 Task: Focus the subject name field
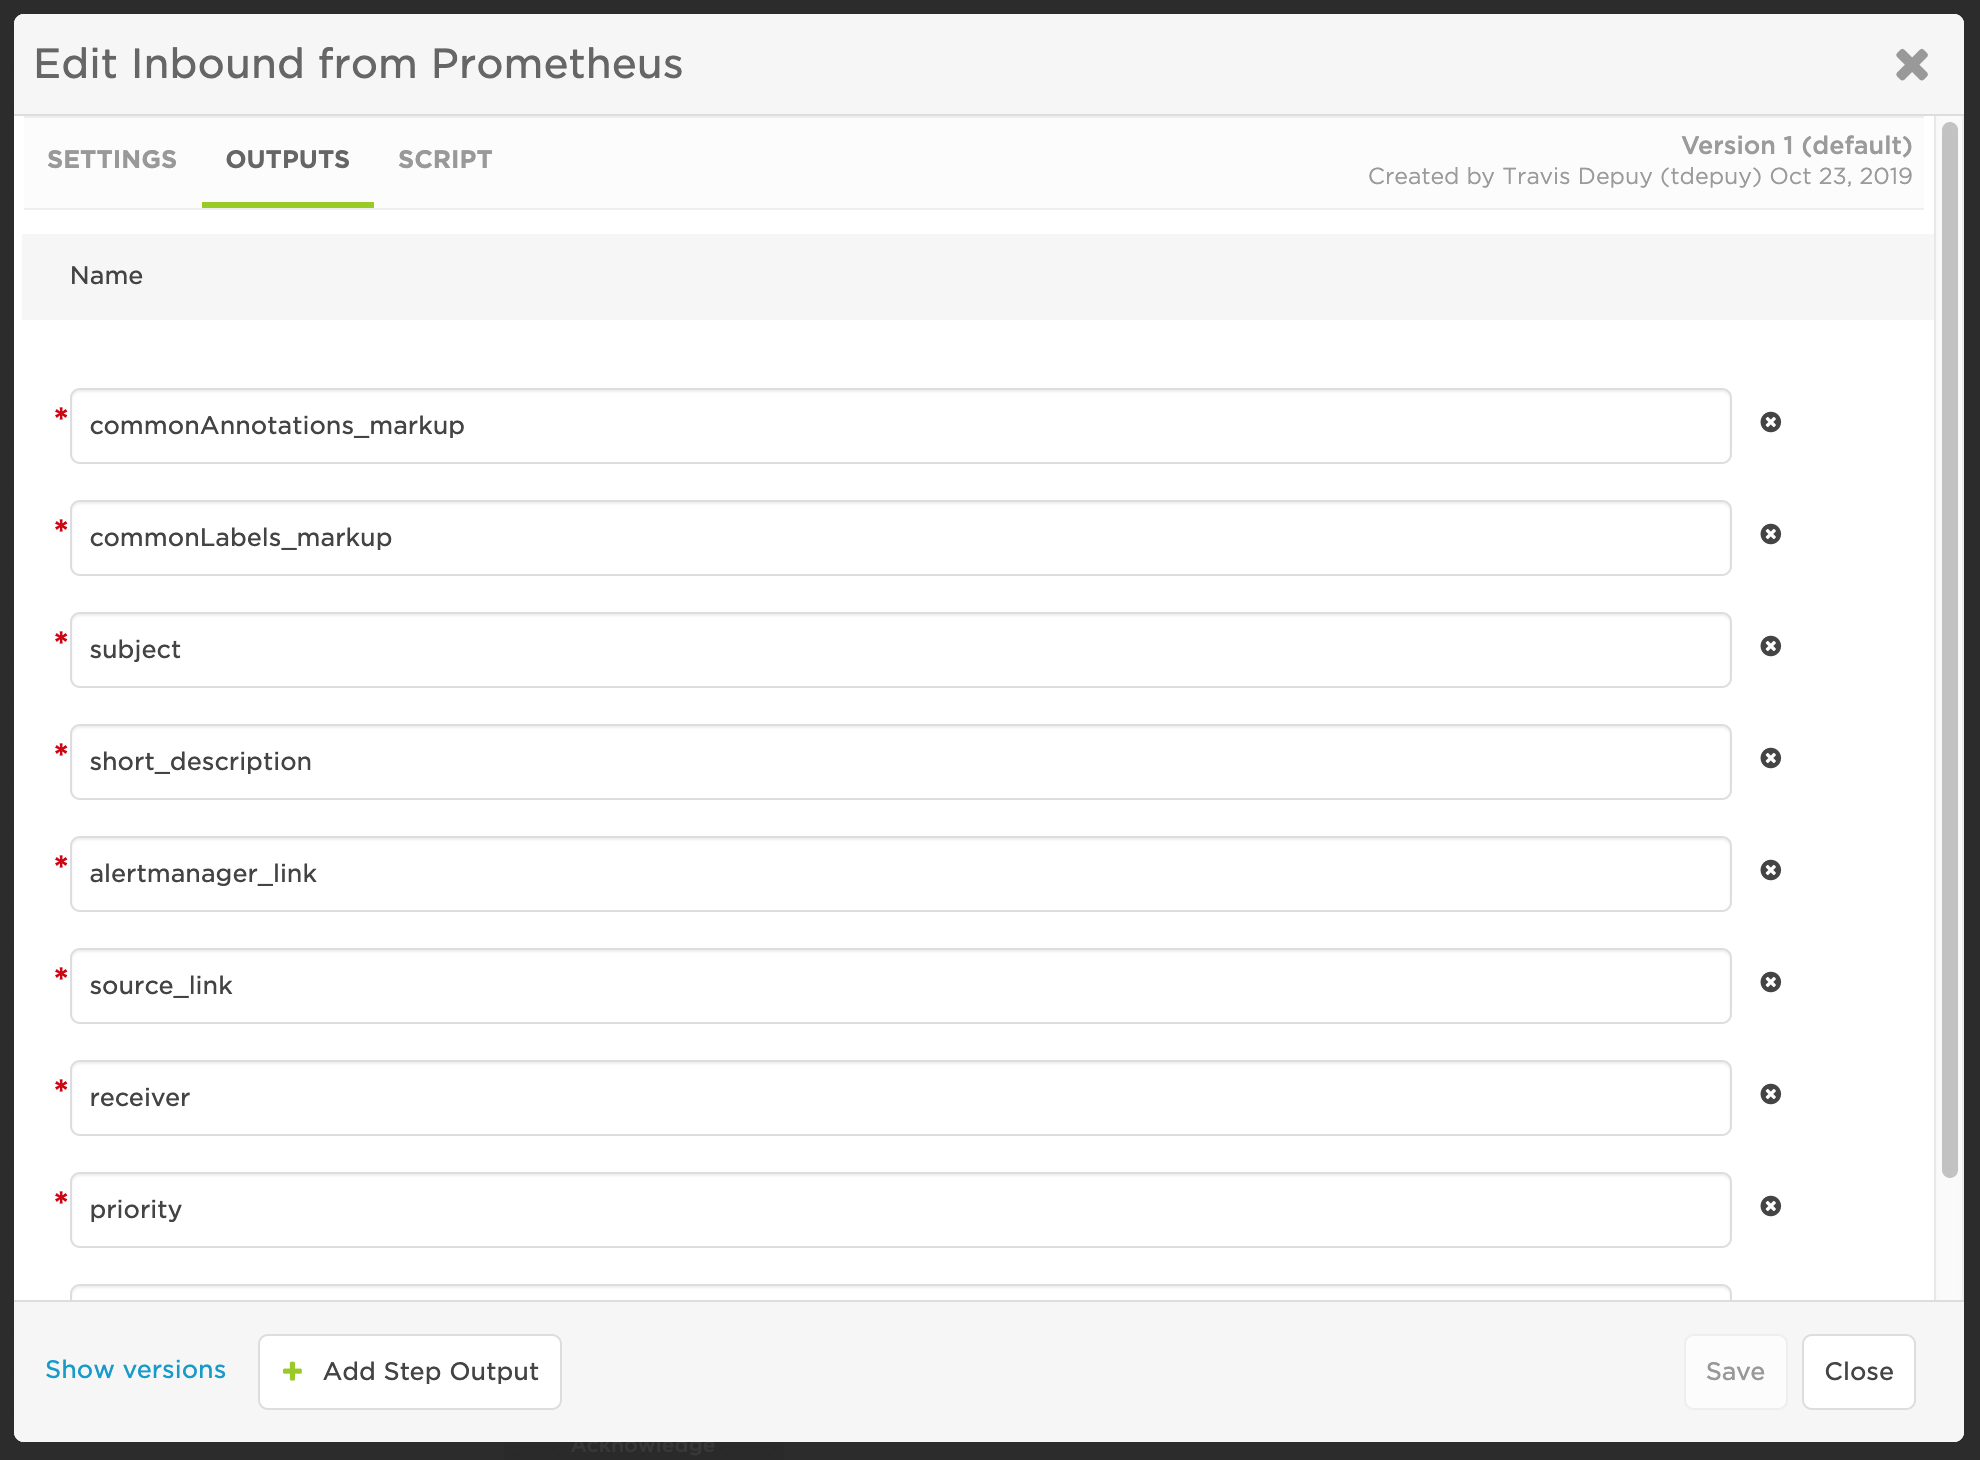[x=900, y=650]
